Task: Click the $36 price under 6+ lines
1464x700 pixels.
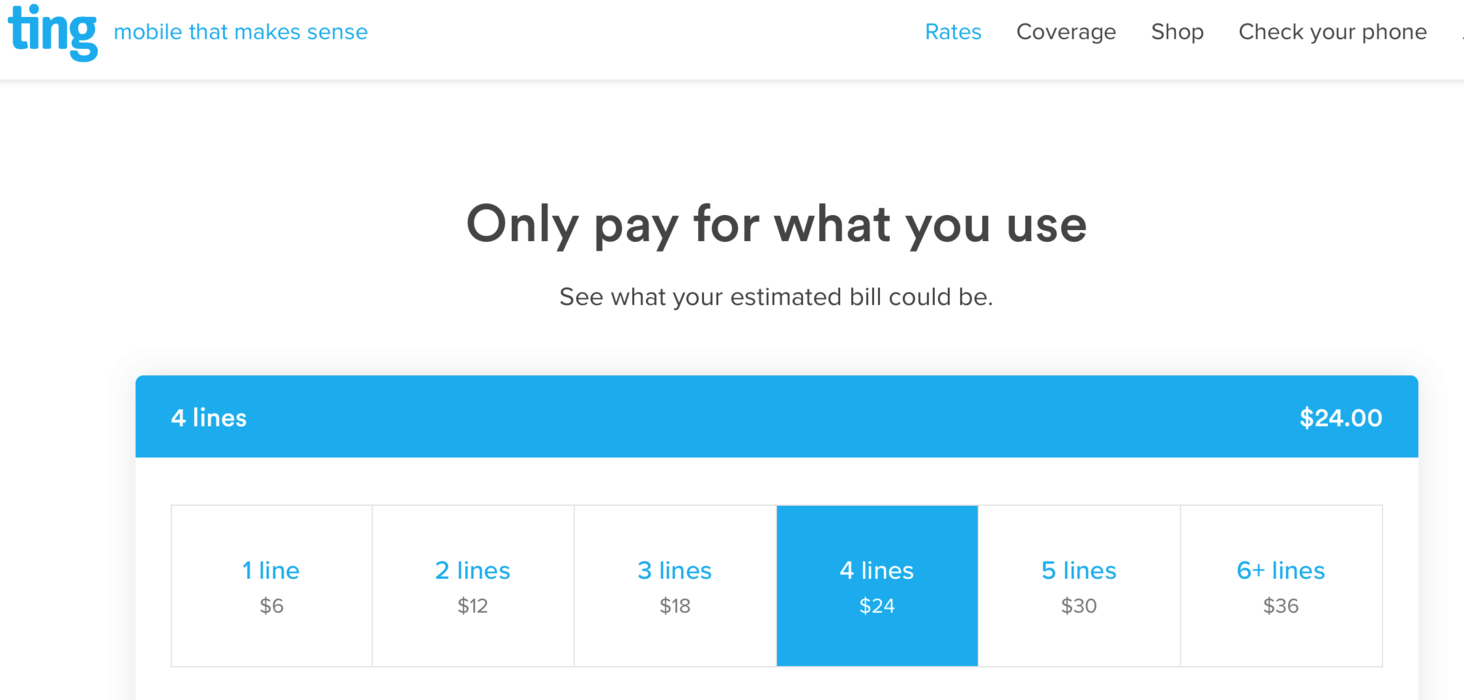Action: (1281, 605)
